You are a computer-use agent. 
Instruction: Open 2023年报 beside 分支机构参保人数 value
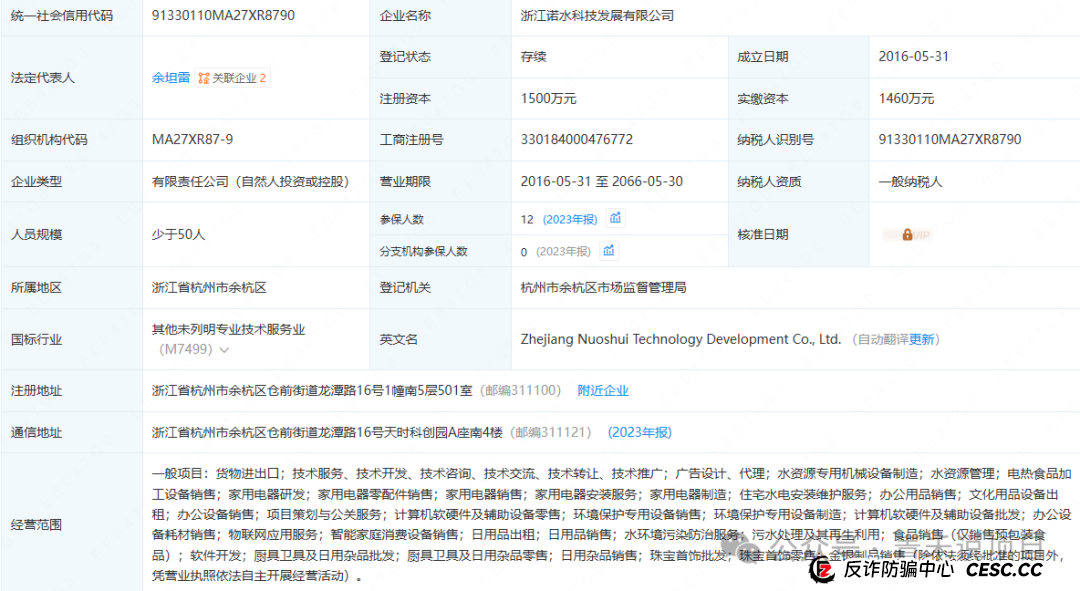[563, 252]
